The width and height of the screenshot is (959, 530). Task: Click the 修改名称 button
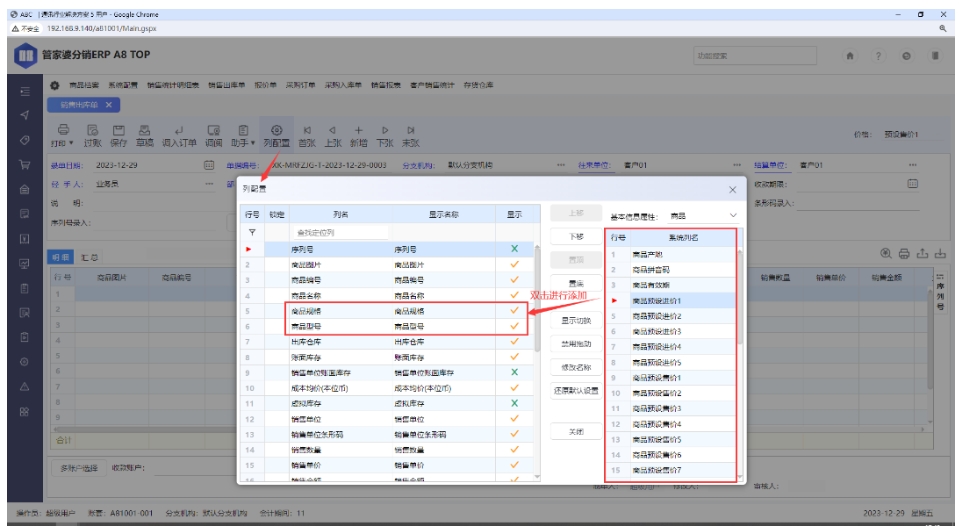click(576, 367)
